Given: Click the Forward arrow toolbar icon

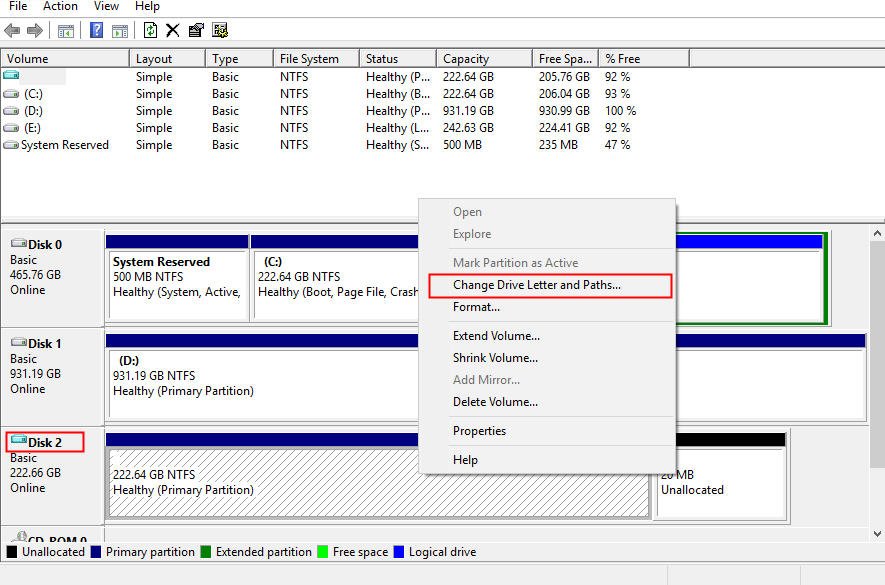Looking at the screenshot, I should pyautogui.click(x=35, y=30).
